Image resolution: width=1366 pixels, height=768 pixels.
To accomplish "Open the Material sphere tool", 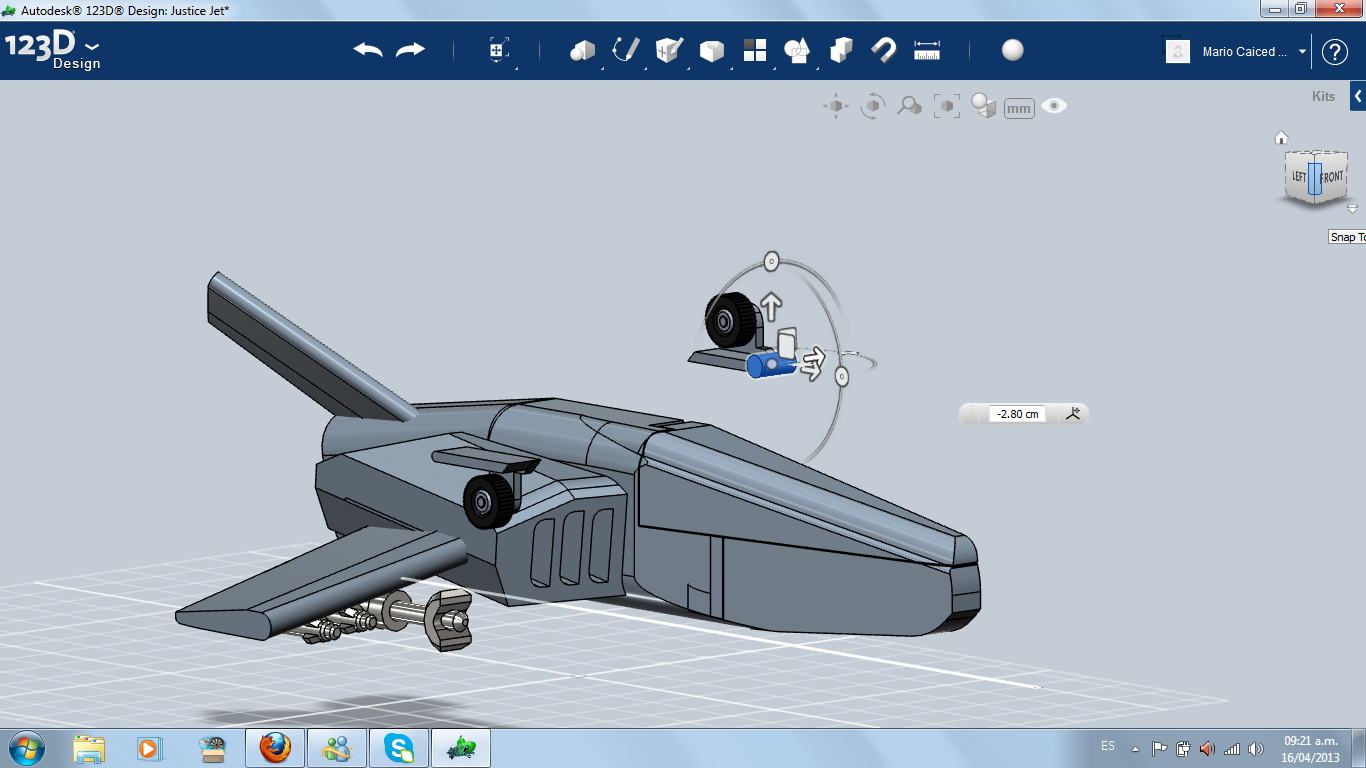I will pyautogui.click(x=1013, y=50).
